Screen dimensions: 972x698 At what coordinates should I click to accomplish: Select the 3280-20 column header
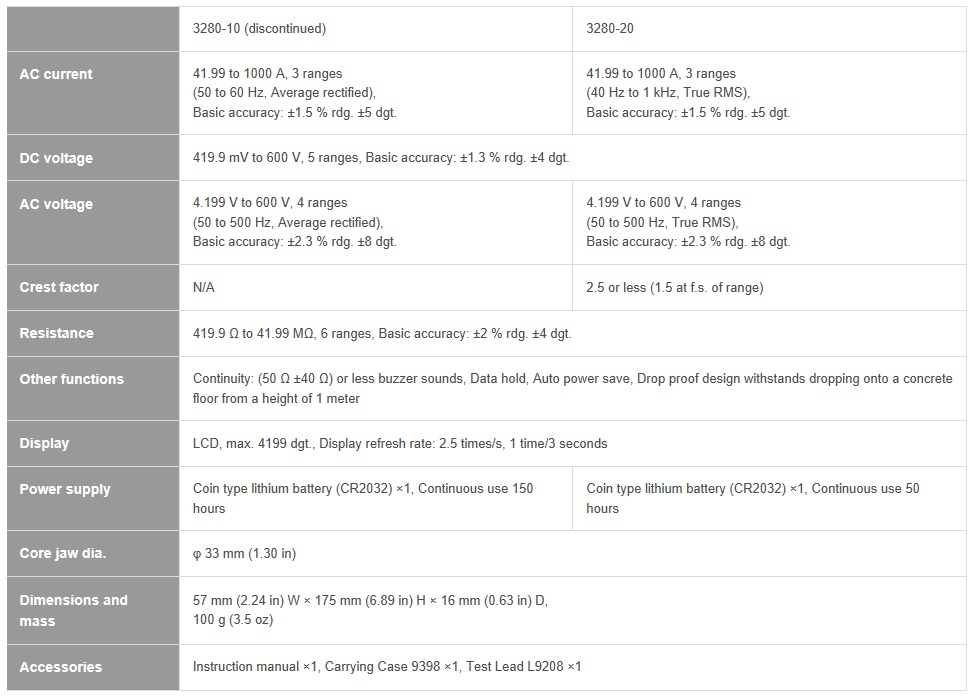(x=769, y=29)
